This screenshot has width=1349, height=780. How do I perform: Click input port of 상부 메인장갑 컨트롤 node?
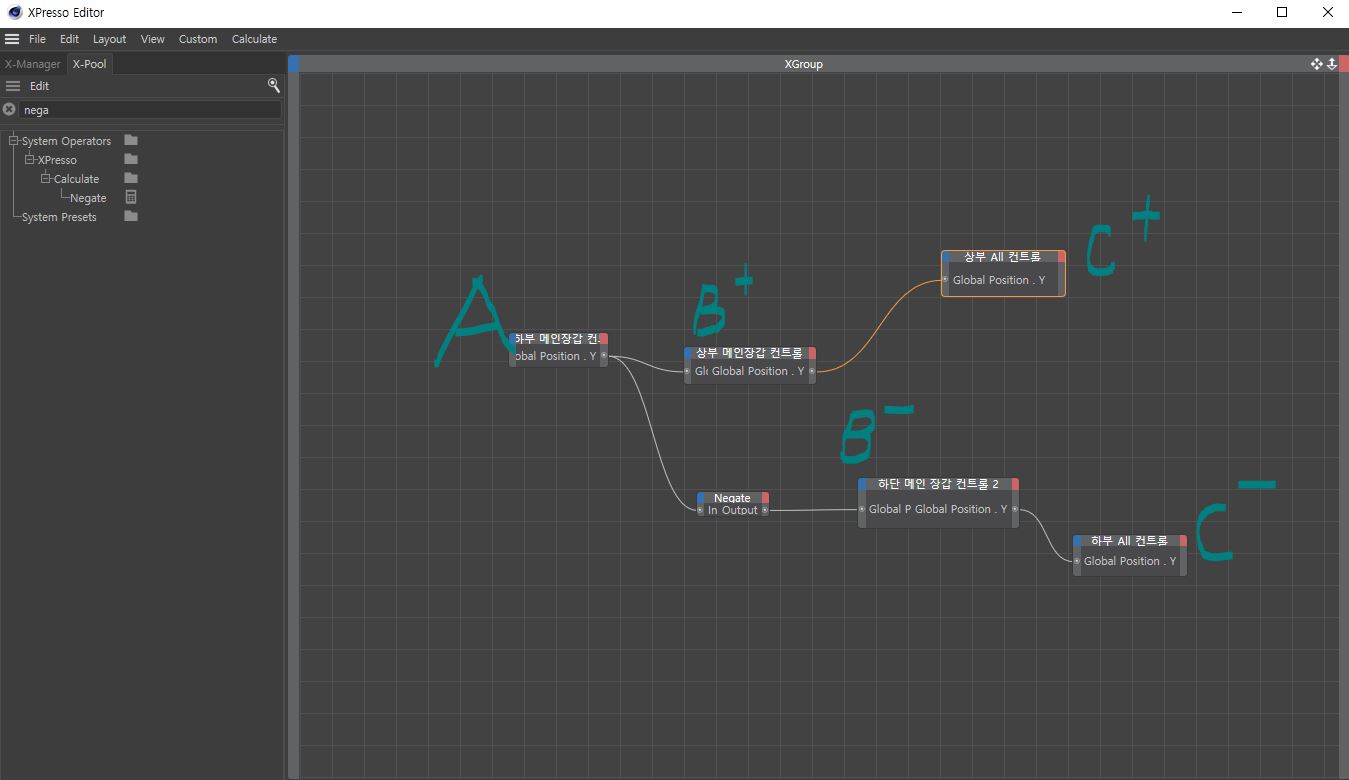(x=688, y=371)
